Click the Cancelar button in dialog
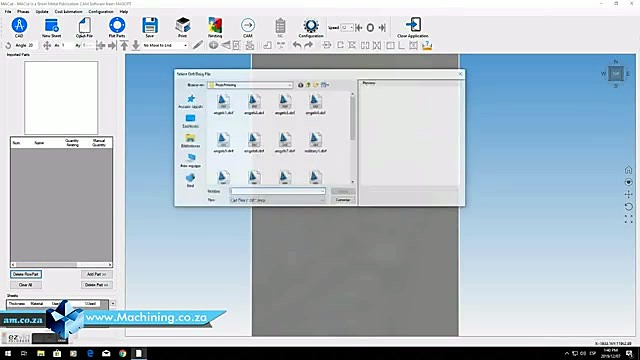The image size is (640, 360). click(x=343, y=200)
